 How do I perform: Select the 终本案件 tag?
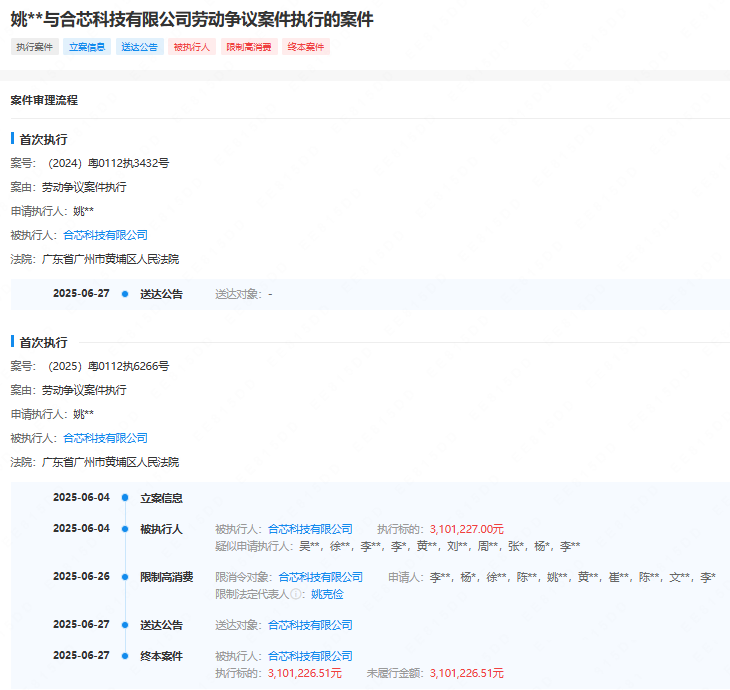306,47
